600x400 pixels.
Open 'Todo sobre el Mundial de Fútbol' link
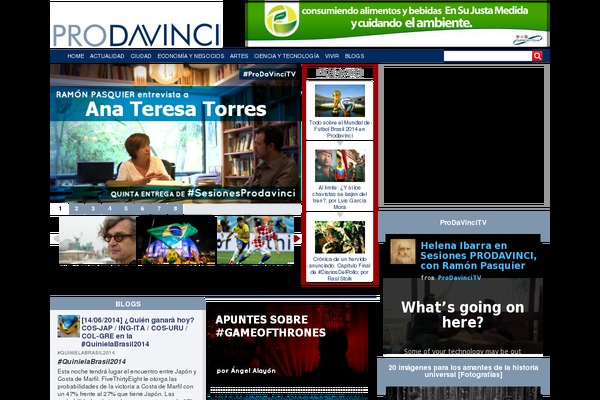340,129
